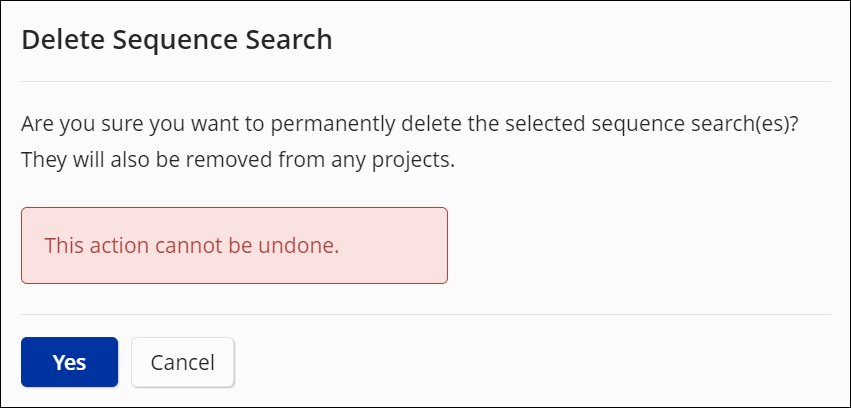Click the Yes button to confirm deletion
Image resolution: width=851 pixels, height=408 pixels.
click(x=69, y=362)
